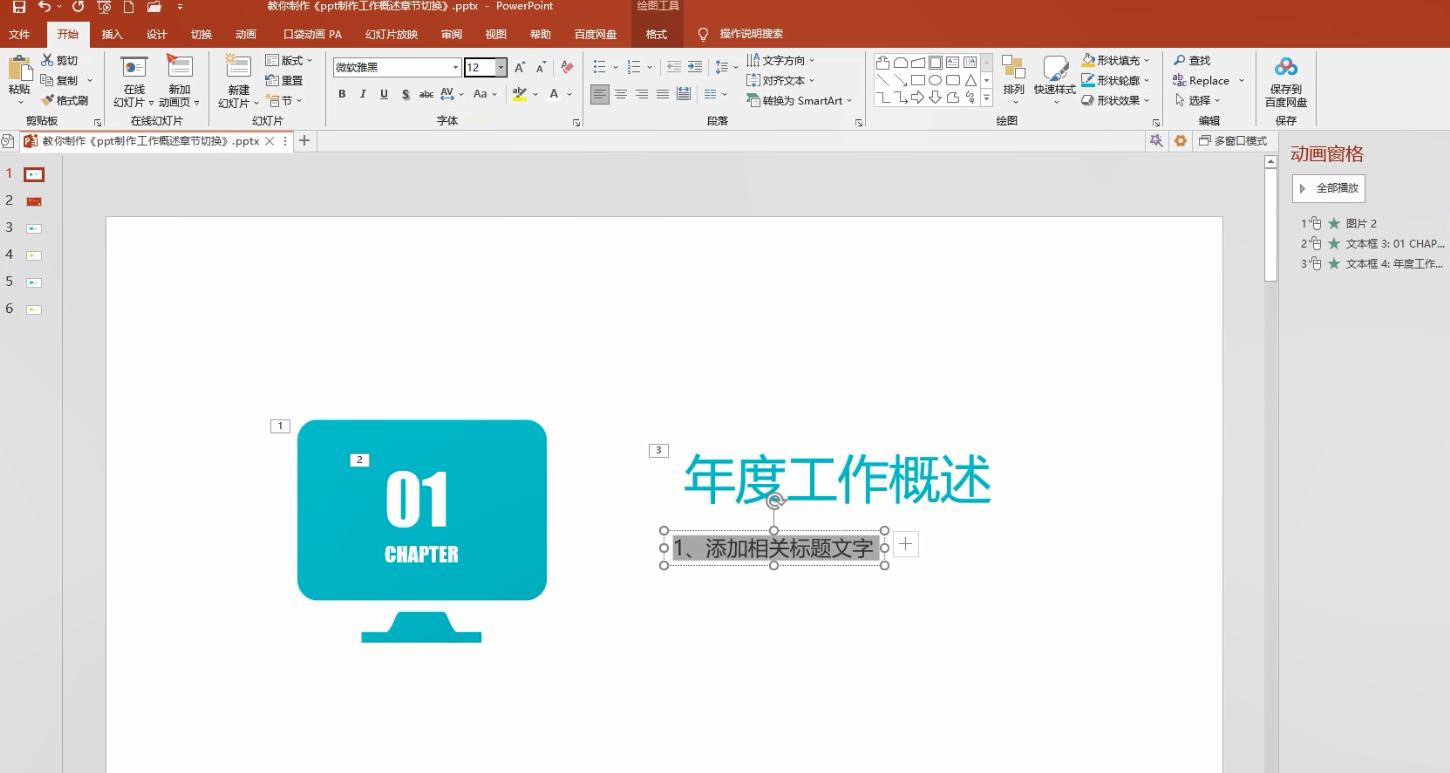
Task: Toggle bold formatting
Action: click(x=342, y=94)
